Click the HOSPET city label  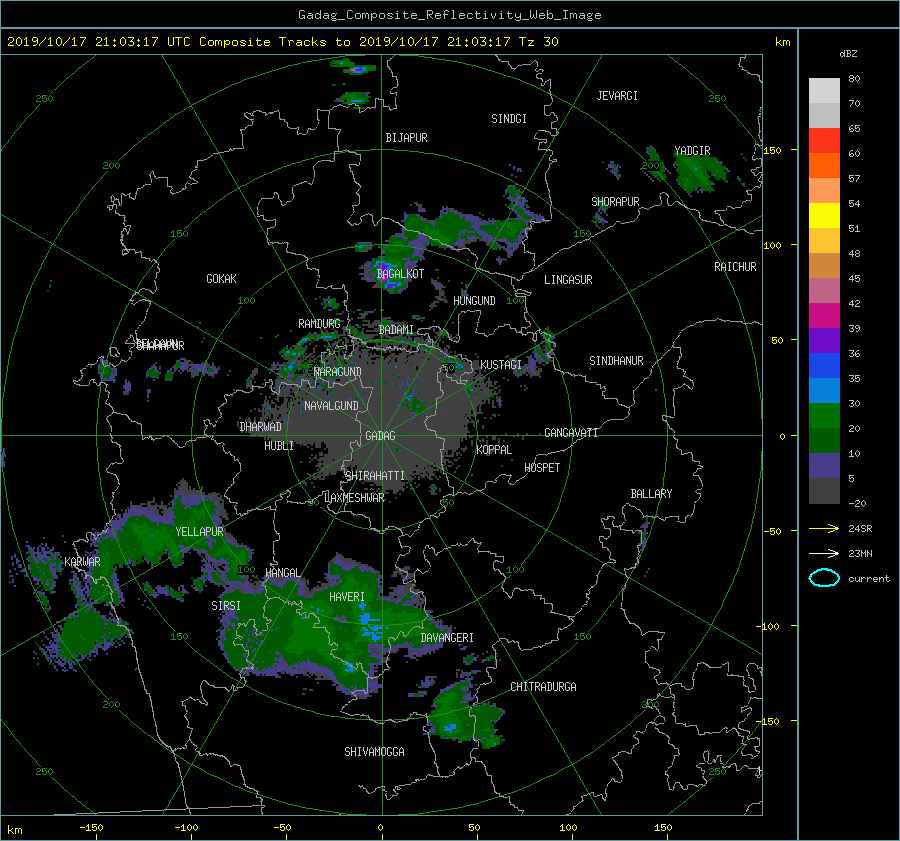(x=542, y=468)
